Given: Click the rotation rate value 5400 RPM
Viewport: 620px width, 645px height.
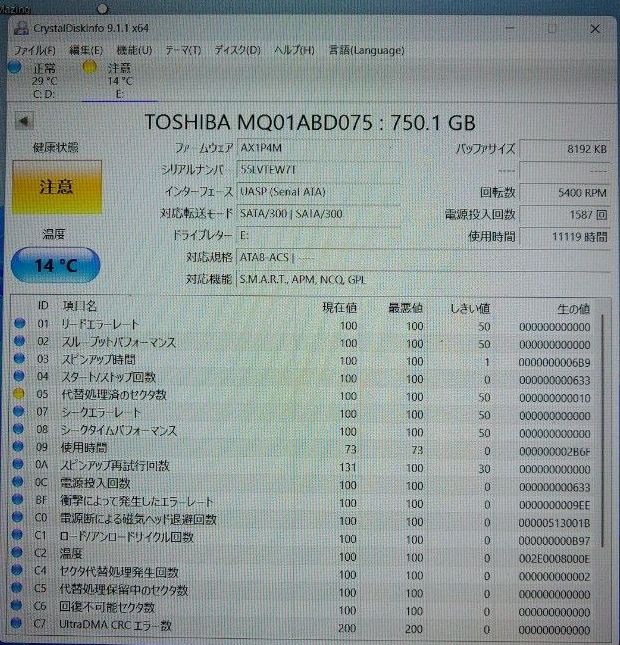Looking at the screenshot, I should 564,193.
